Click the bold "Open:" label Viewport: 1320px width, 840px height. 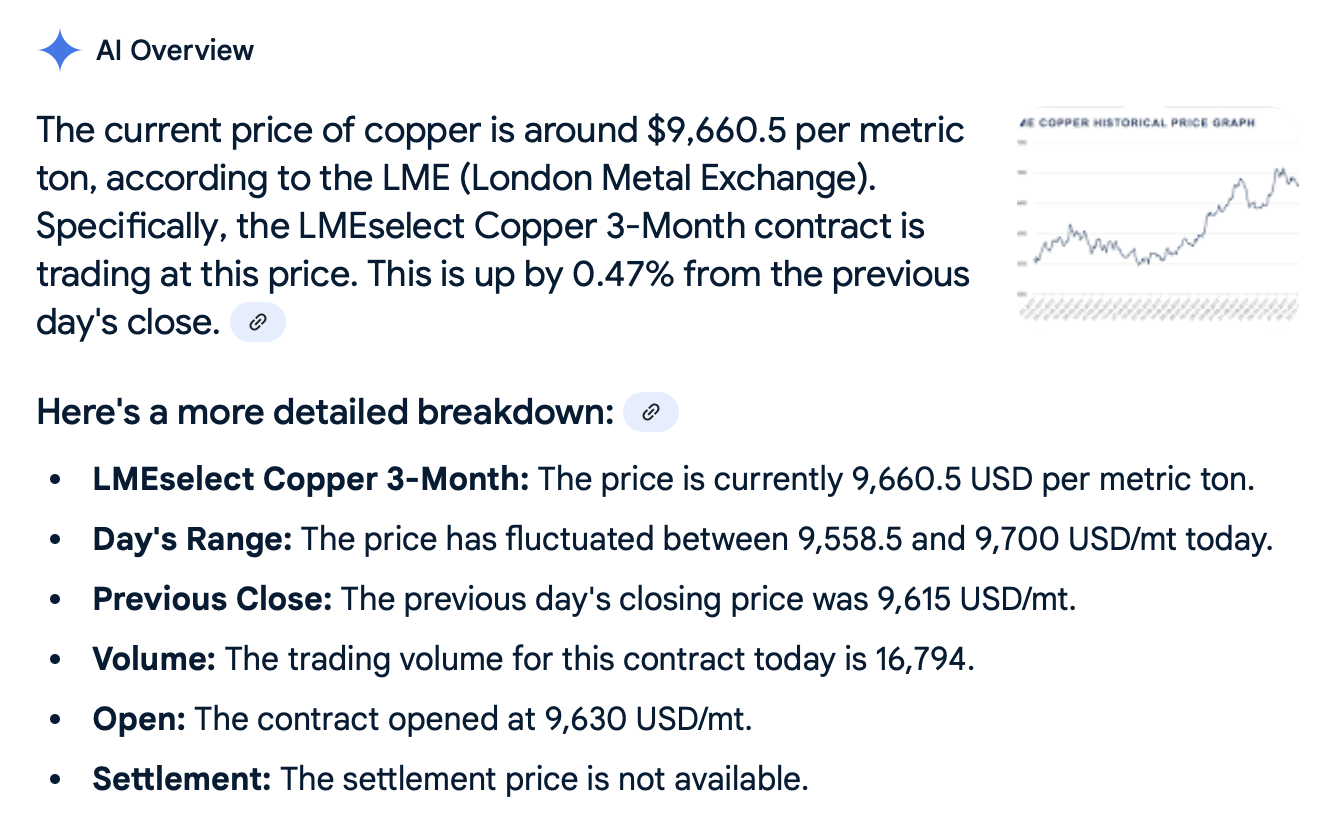point(139,720)
